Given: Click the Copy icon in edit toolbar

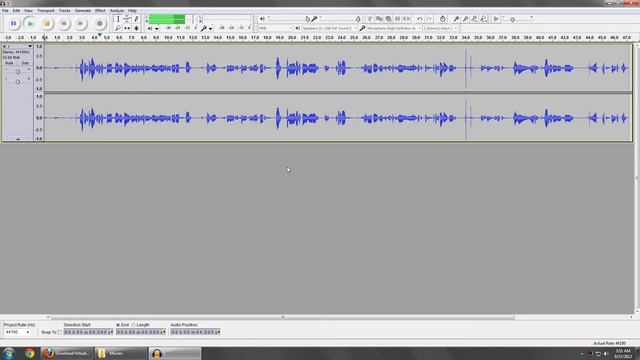Looking at the screenshot, I should pyautogui.click(x=379, y=19).
